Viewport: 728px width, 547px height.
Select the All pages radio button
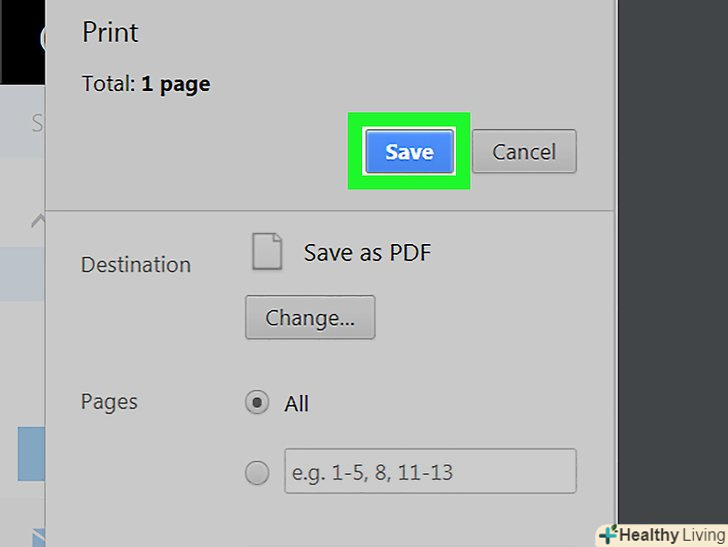click(257, 403)
